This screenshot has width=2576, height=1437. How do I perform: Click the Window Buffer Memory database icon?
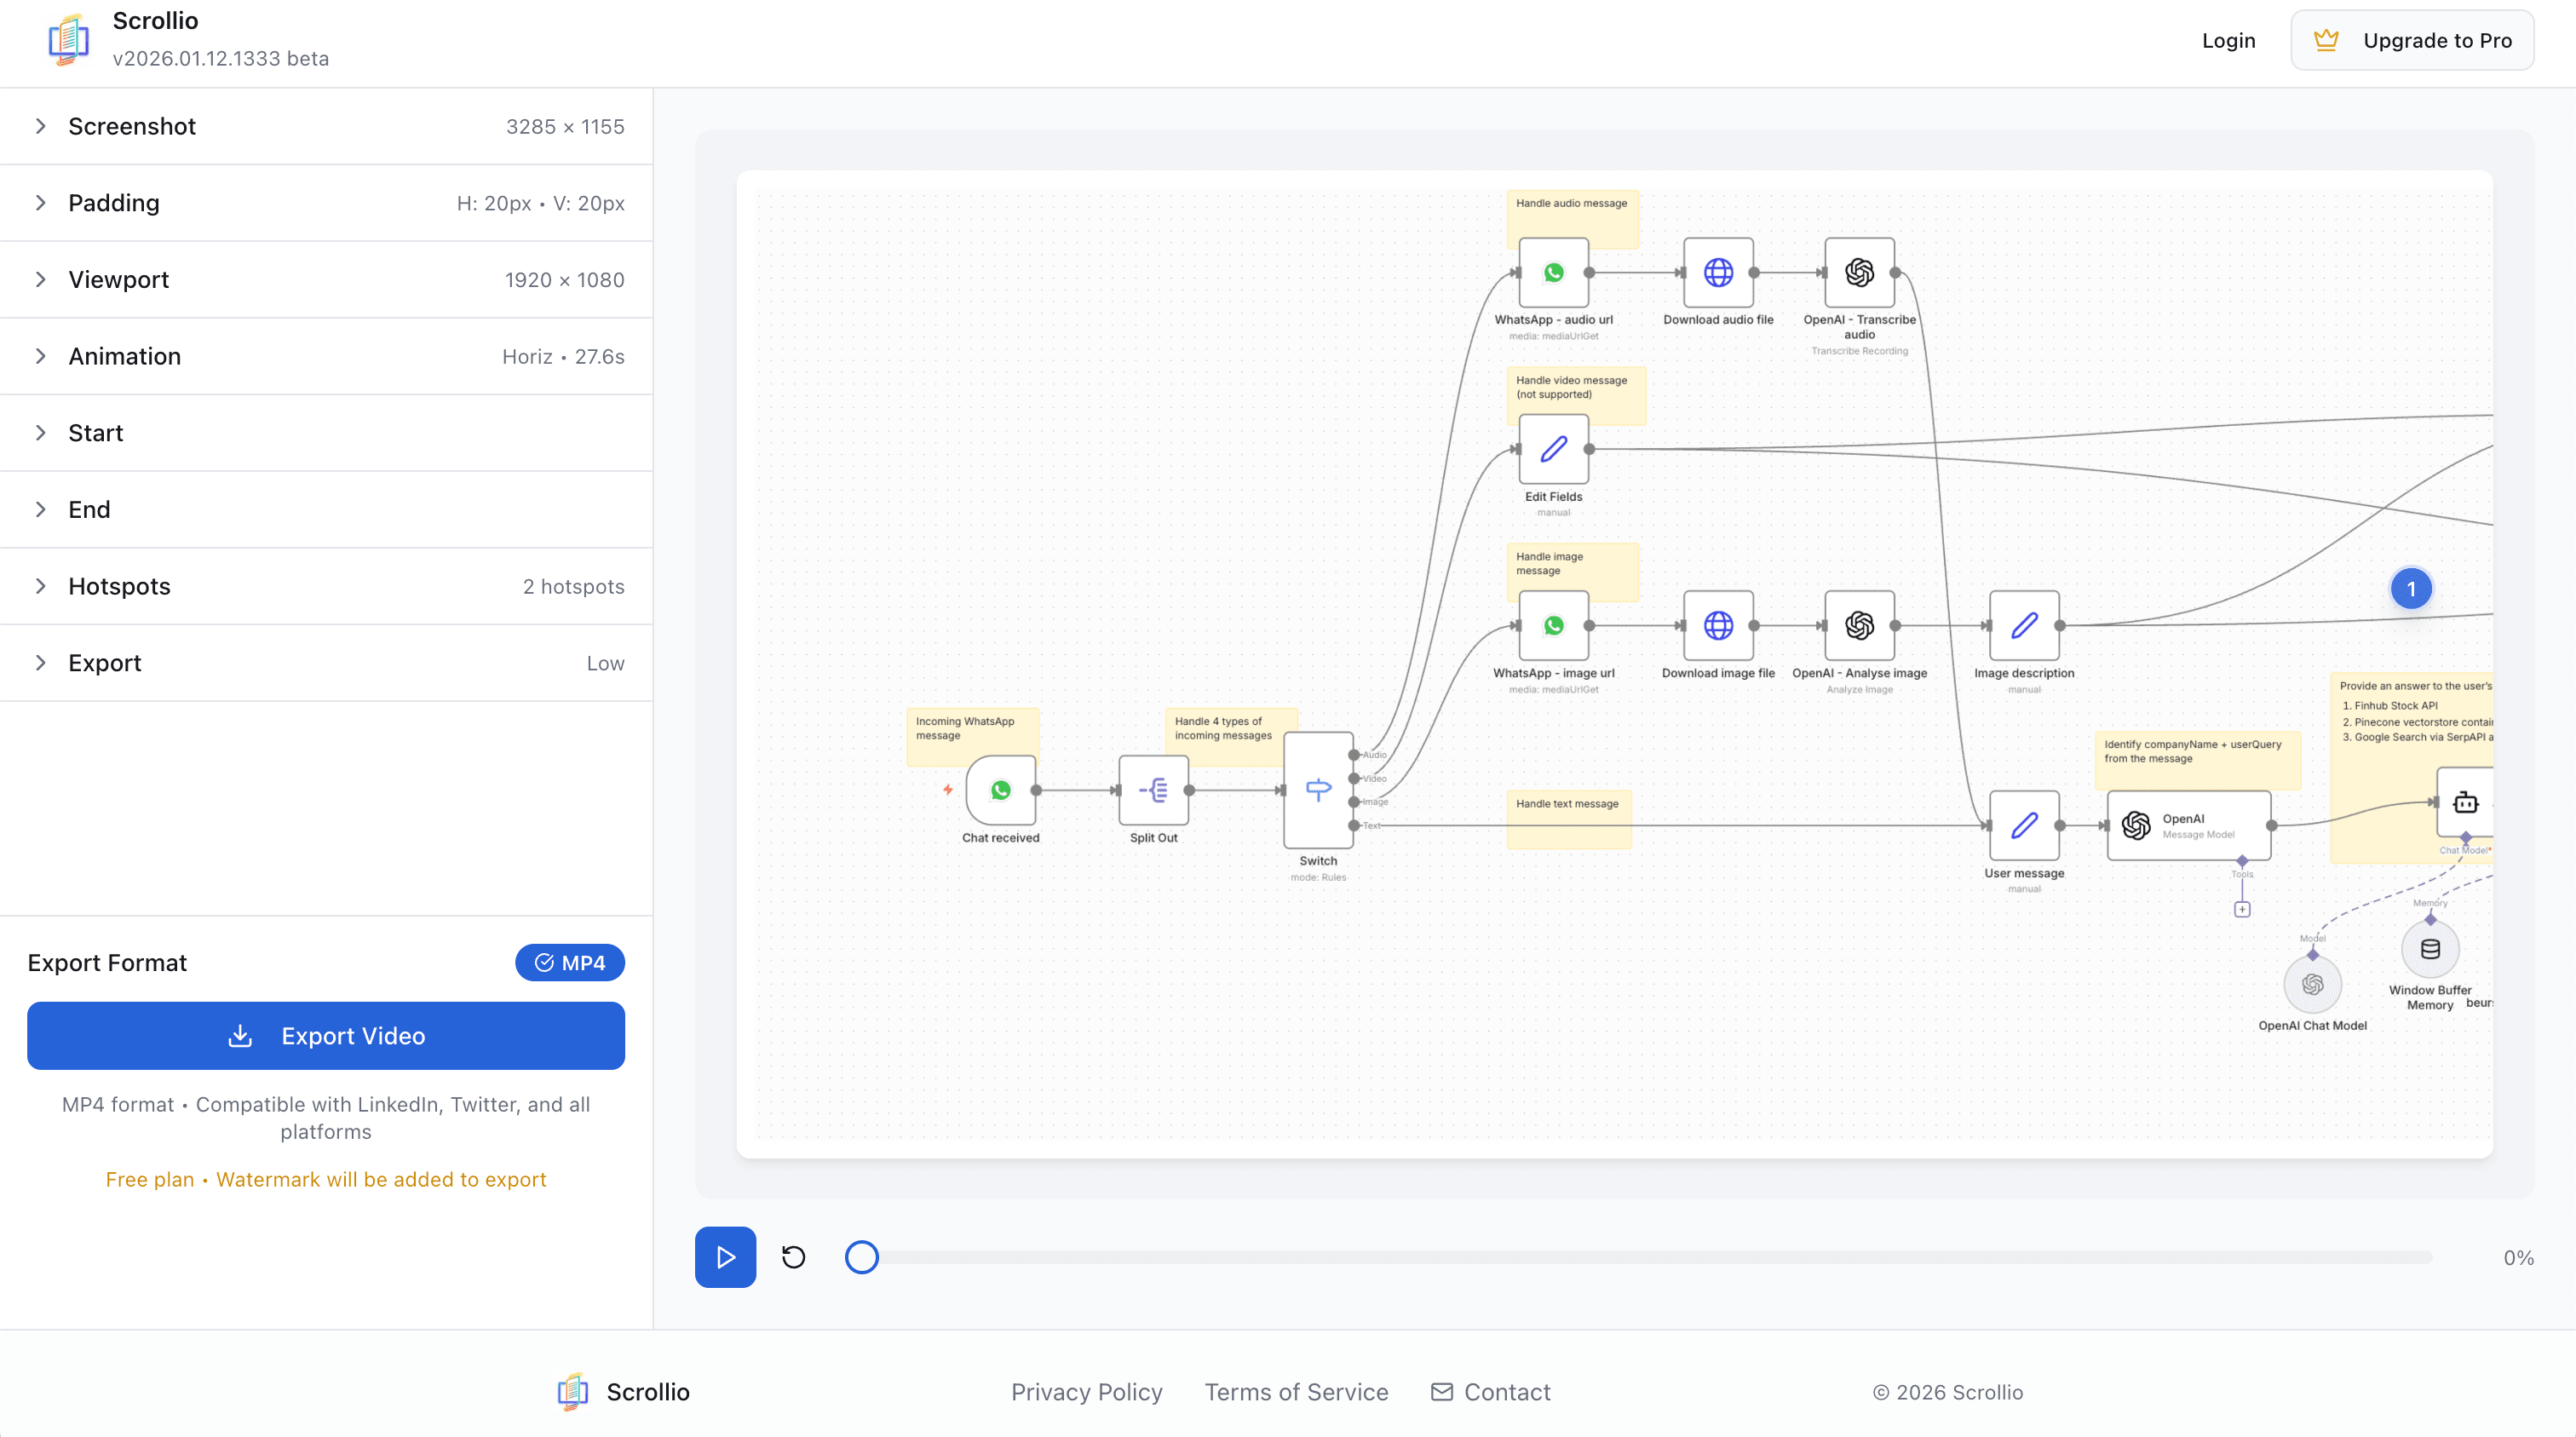(x=2430, y=949)
